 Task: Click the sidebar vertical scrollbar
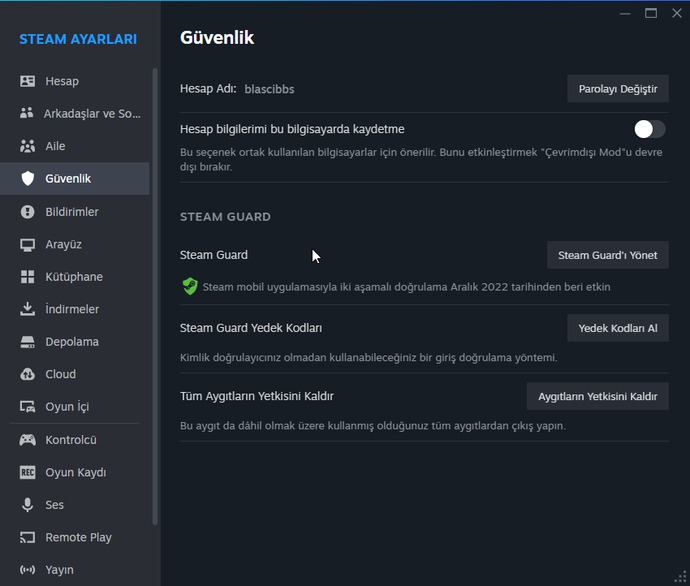pos(154,297)
